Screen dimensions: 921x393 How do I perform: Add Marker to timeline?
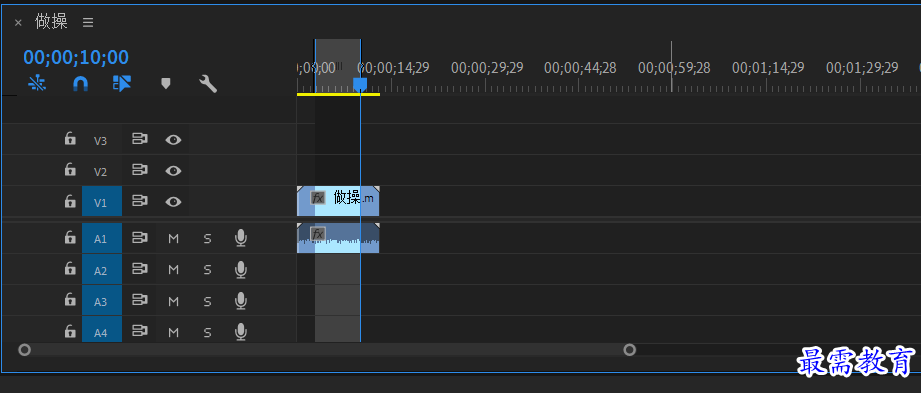(x=166, y=84)
